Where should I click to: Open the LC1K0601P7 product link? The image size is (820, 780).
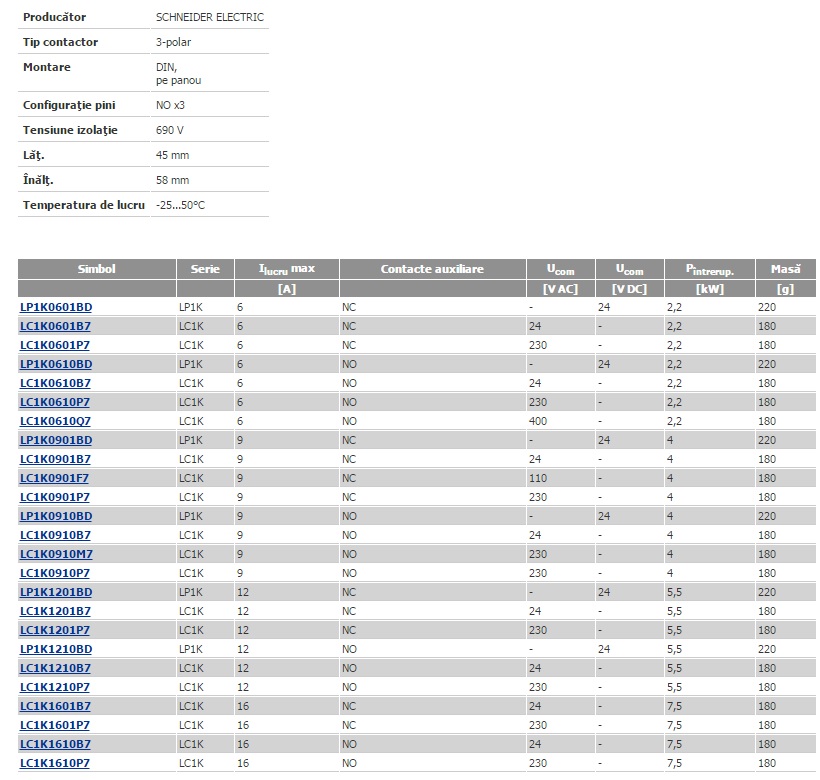(x=55, y=345)
